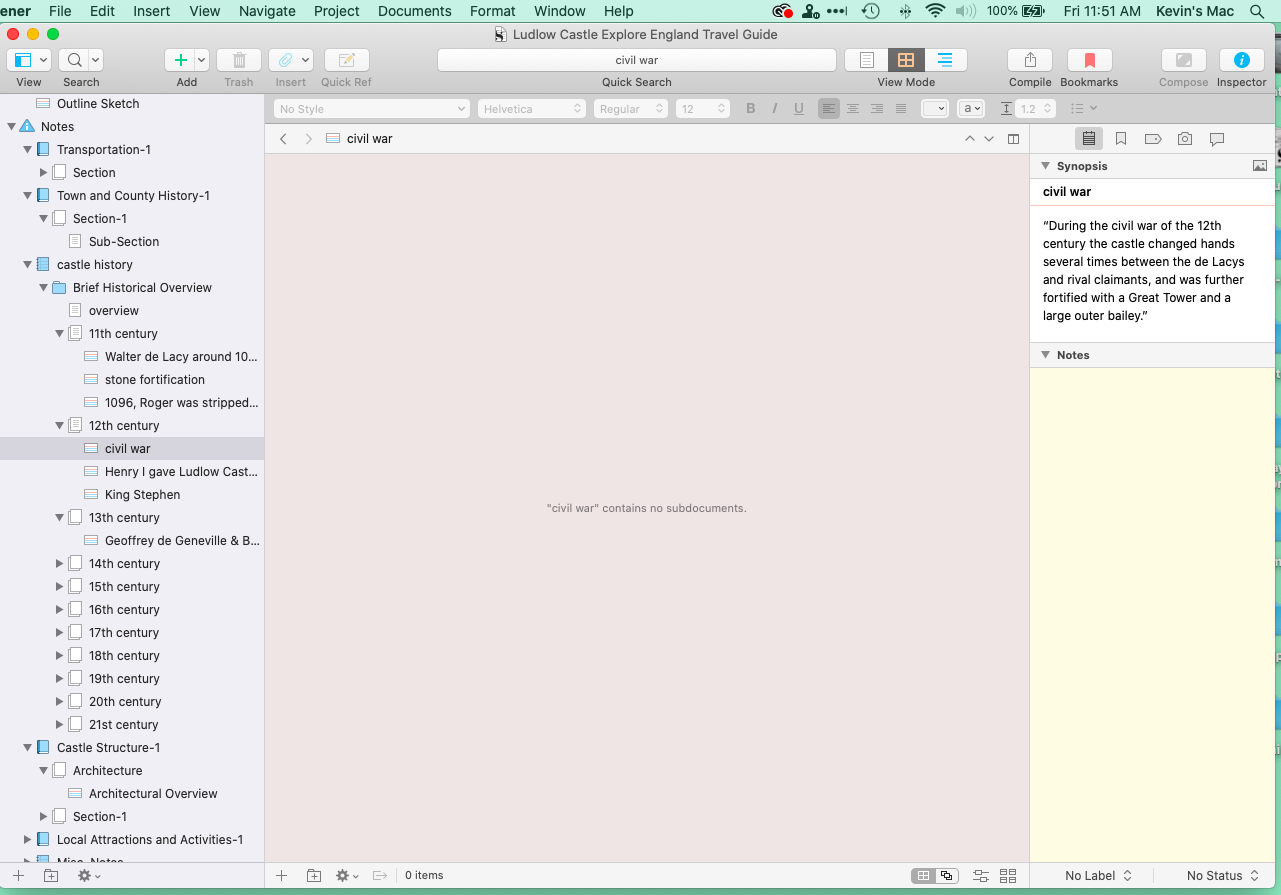Select King Stephen in the binder
This screenshot has width=1281, height=895.
(142, 495)
